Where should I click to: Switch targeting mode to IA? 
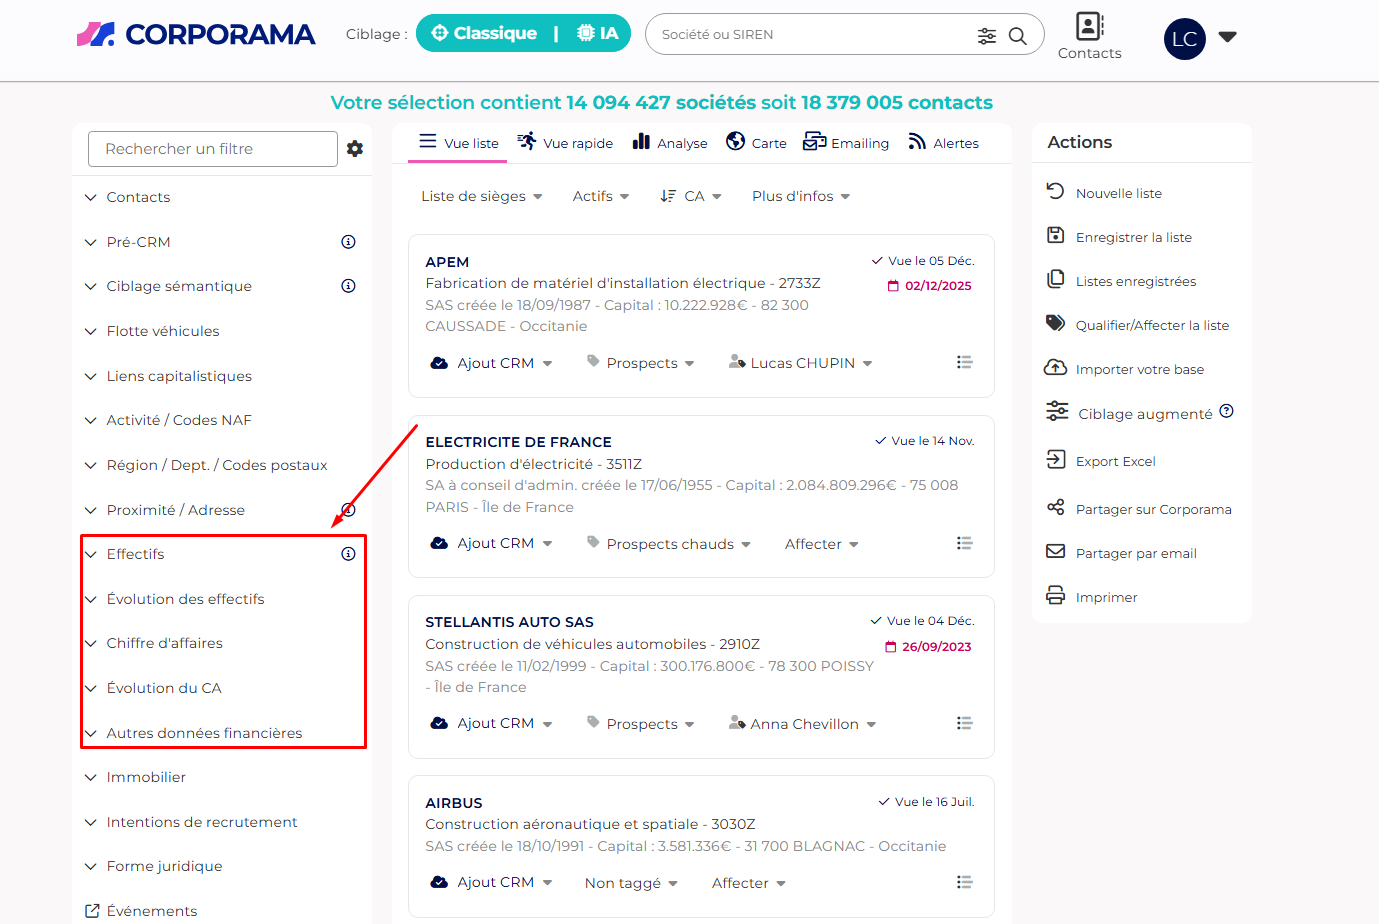tap(598, 34)
